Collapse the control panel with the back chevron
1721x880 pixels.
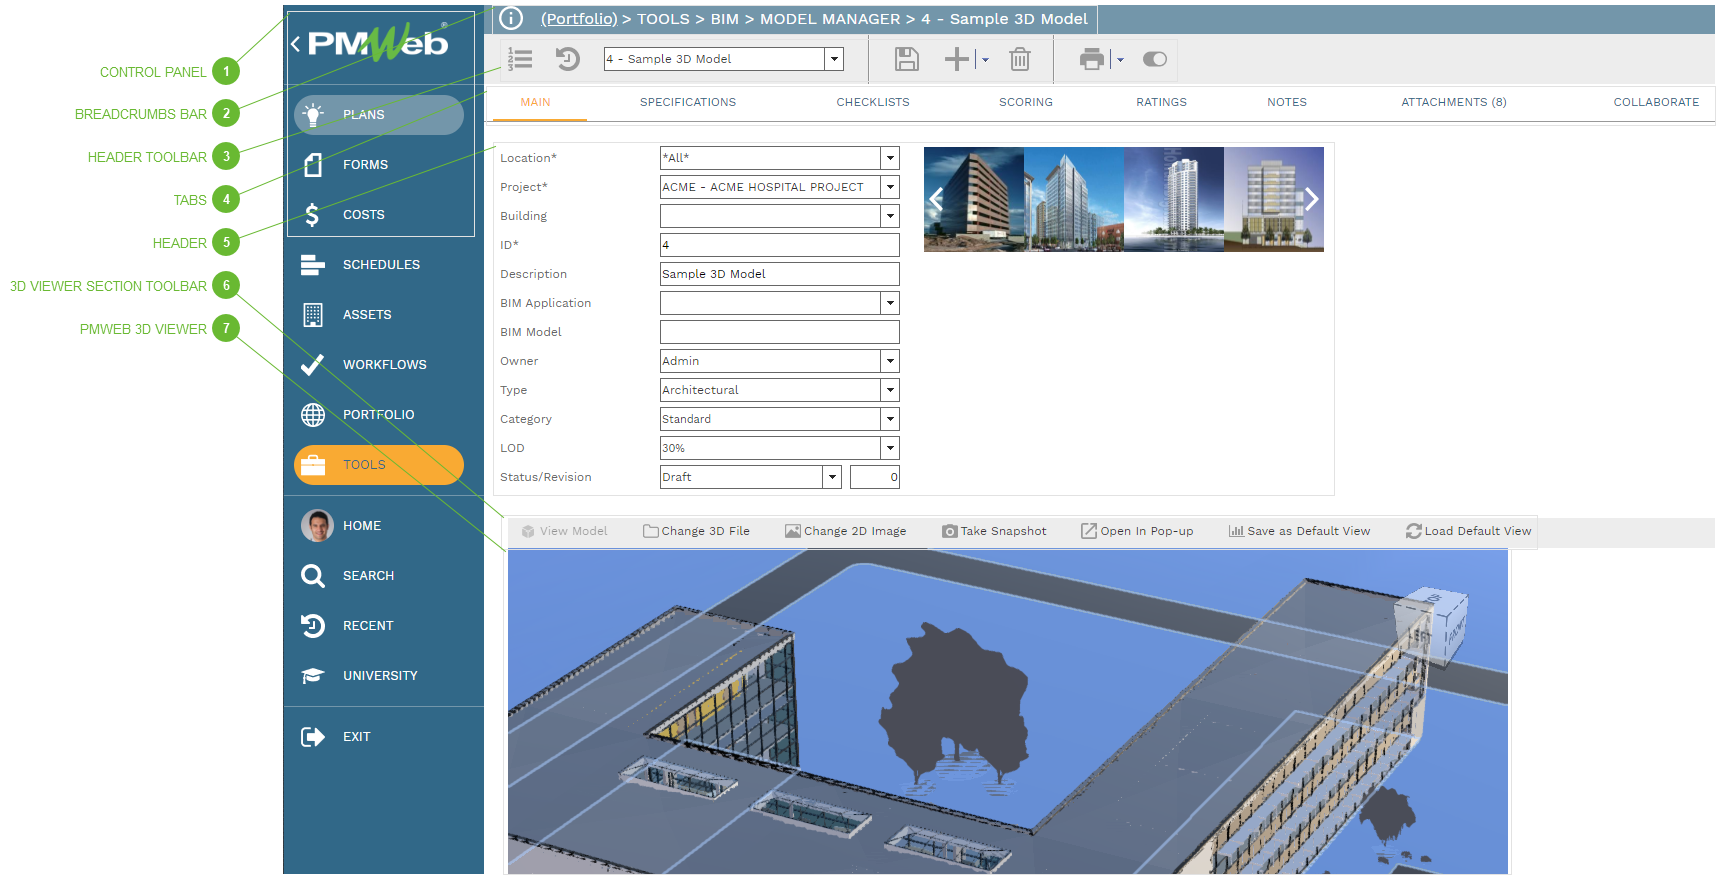click(295, 44)
